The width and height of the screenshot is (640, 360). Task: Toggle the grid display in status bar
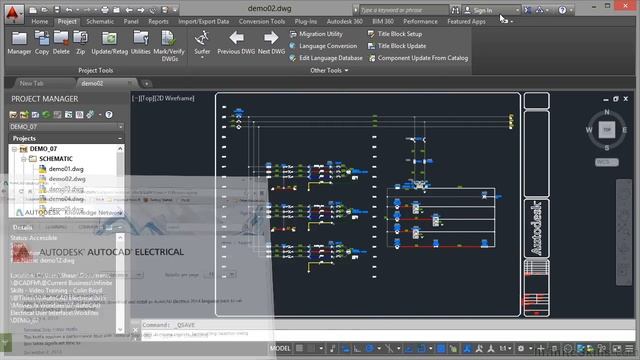tap(300, 349)
